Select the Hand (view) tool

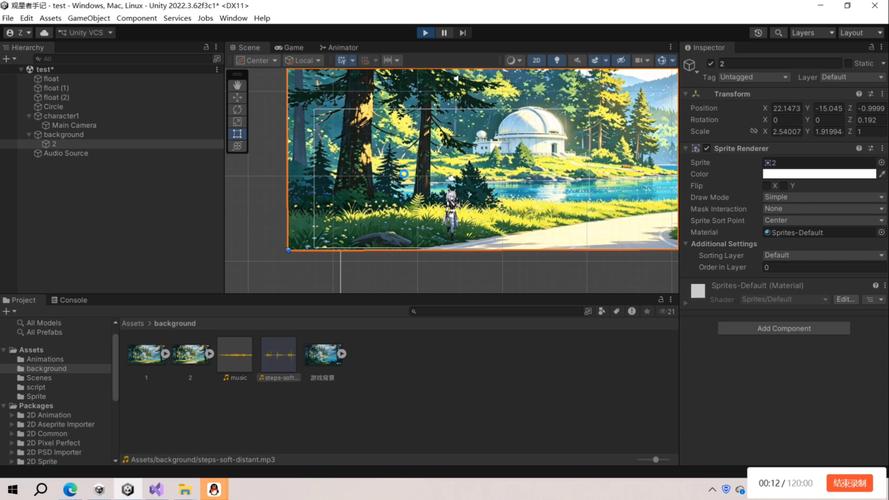(237, 85)
